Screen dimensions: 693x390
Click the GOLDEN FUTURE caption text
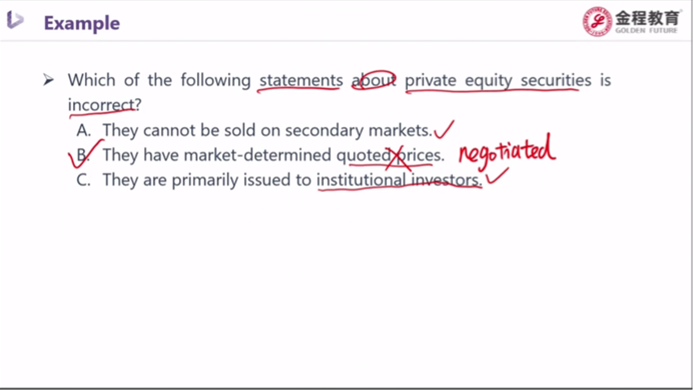click(646, 31)
